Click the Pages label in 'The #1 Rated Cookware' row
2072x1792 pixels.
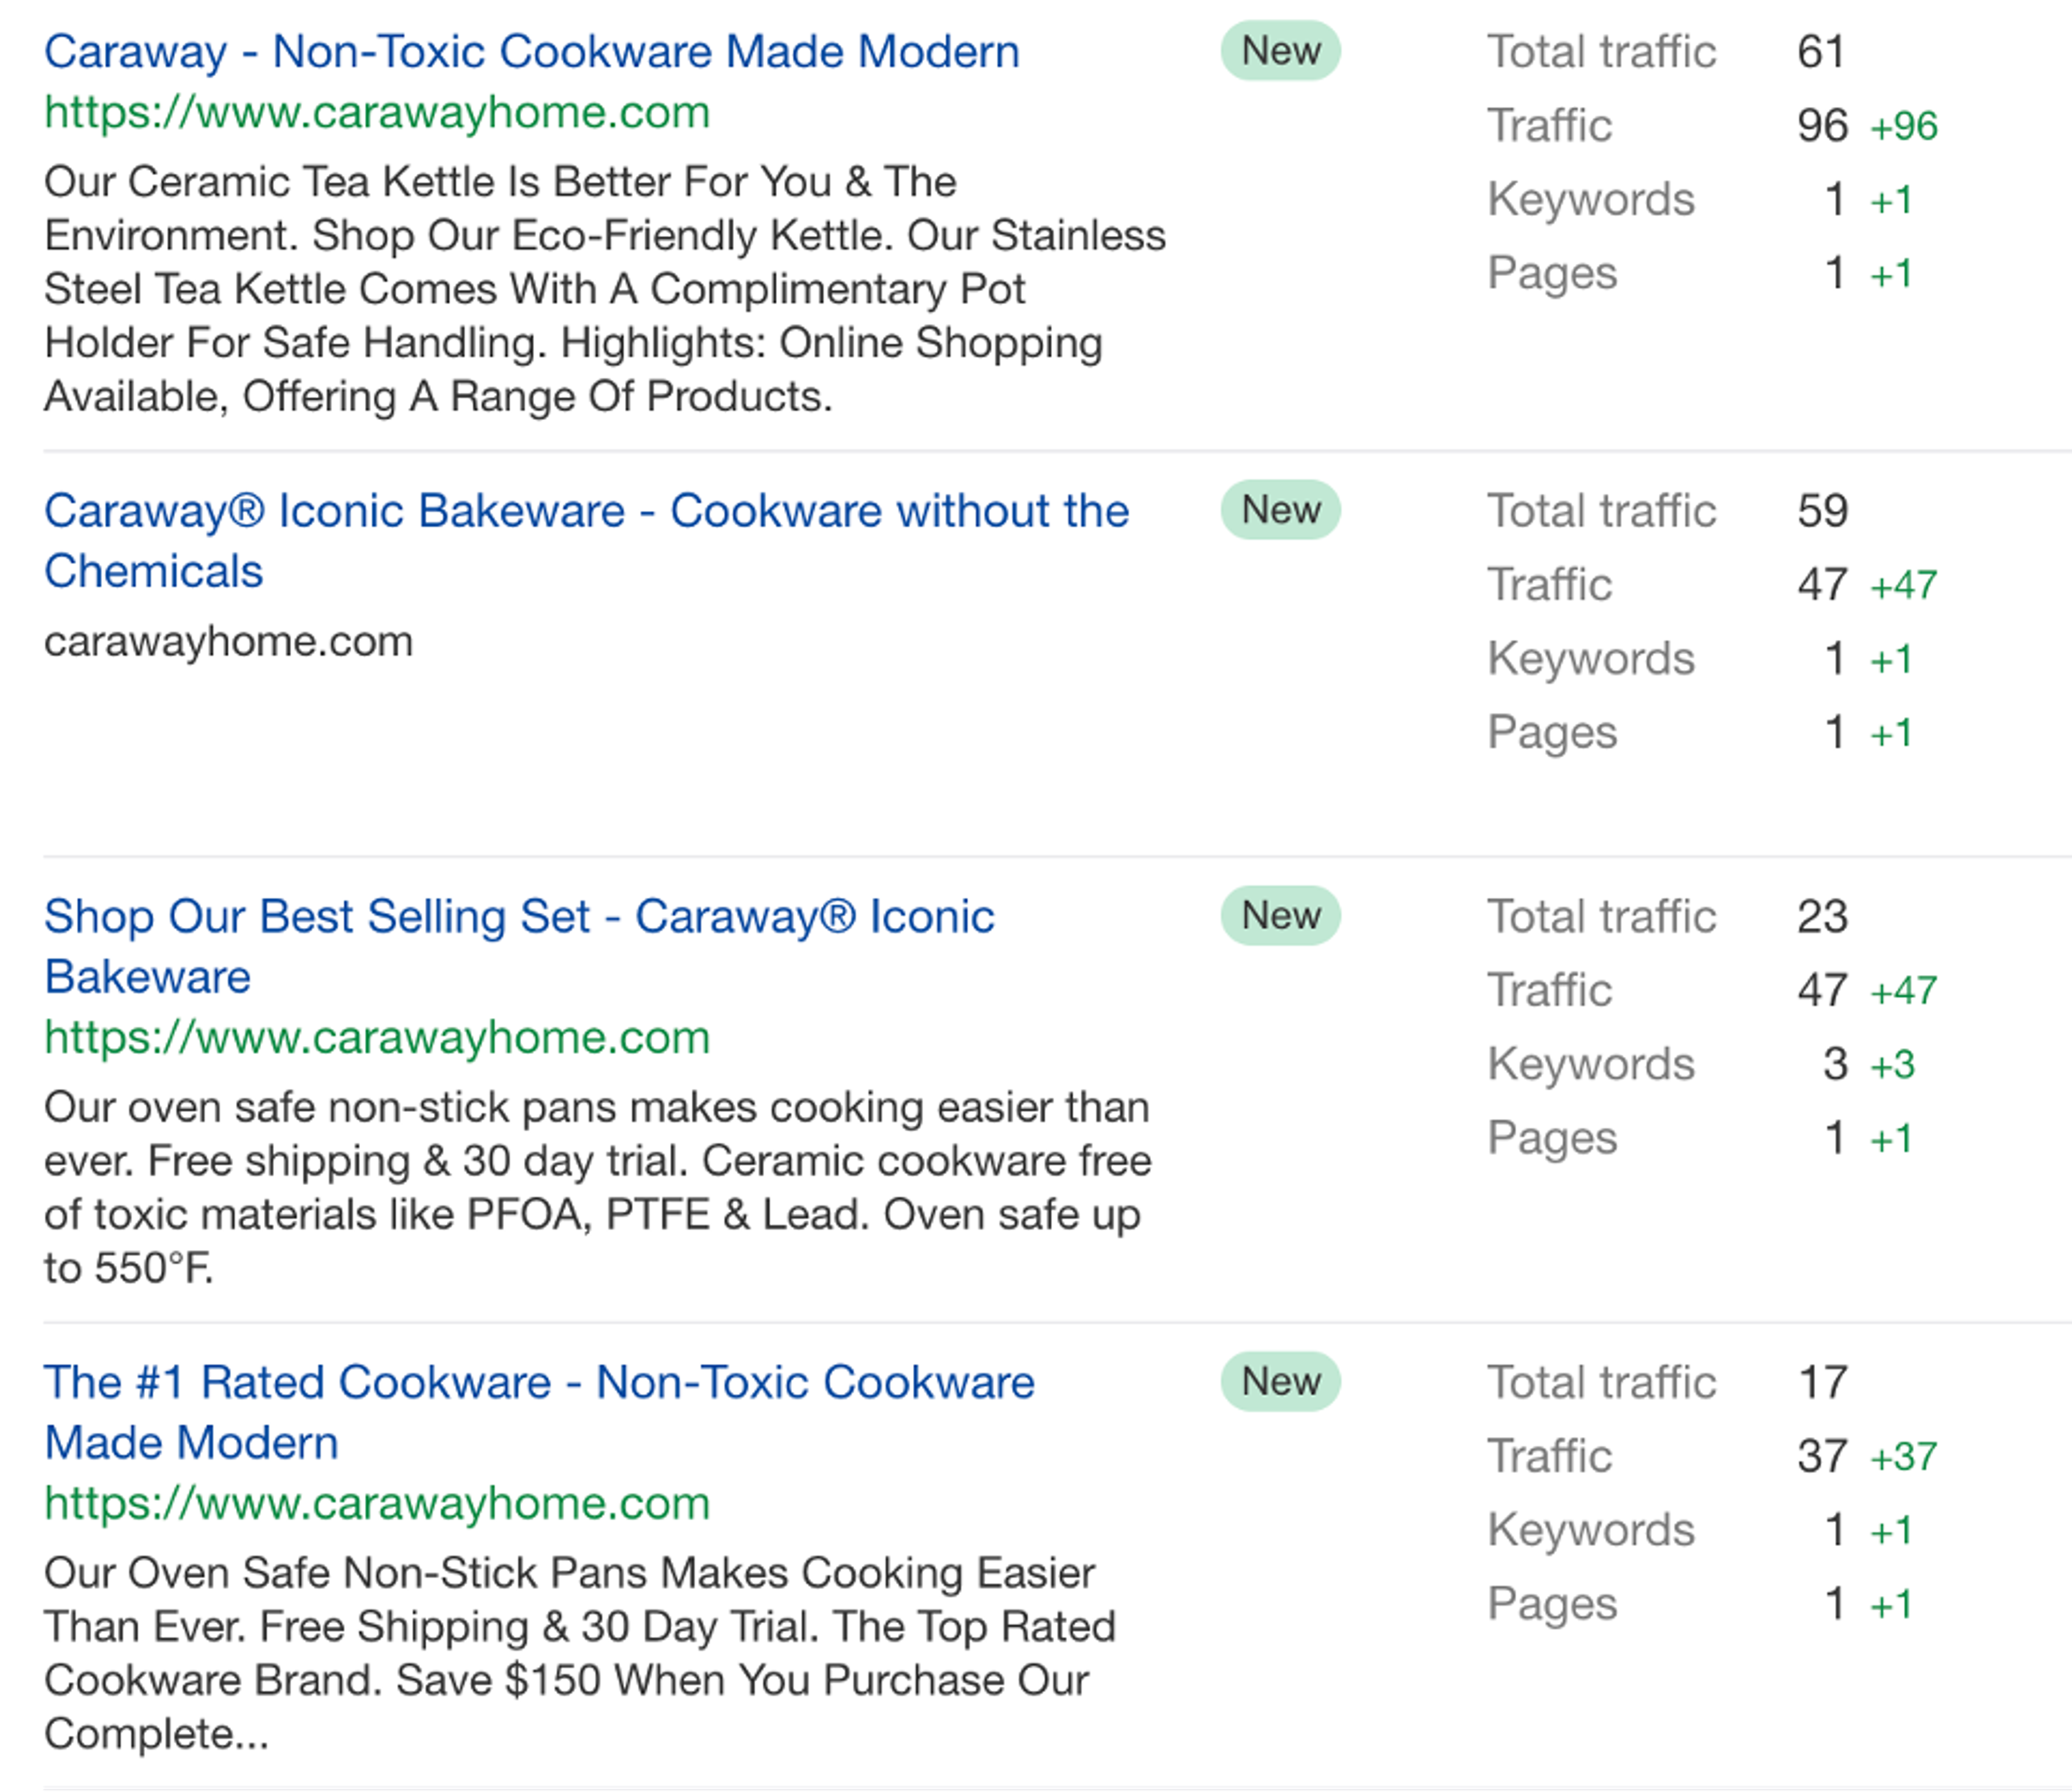pyautogui.click(x=1552, y=1605)
